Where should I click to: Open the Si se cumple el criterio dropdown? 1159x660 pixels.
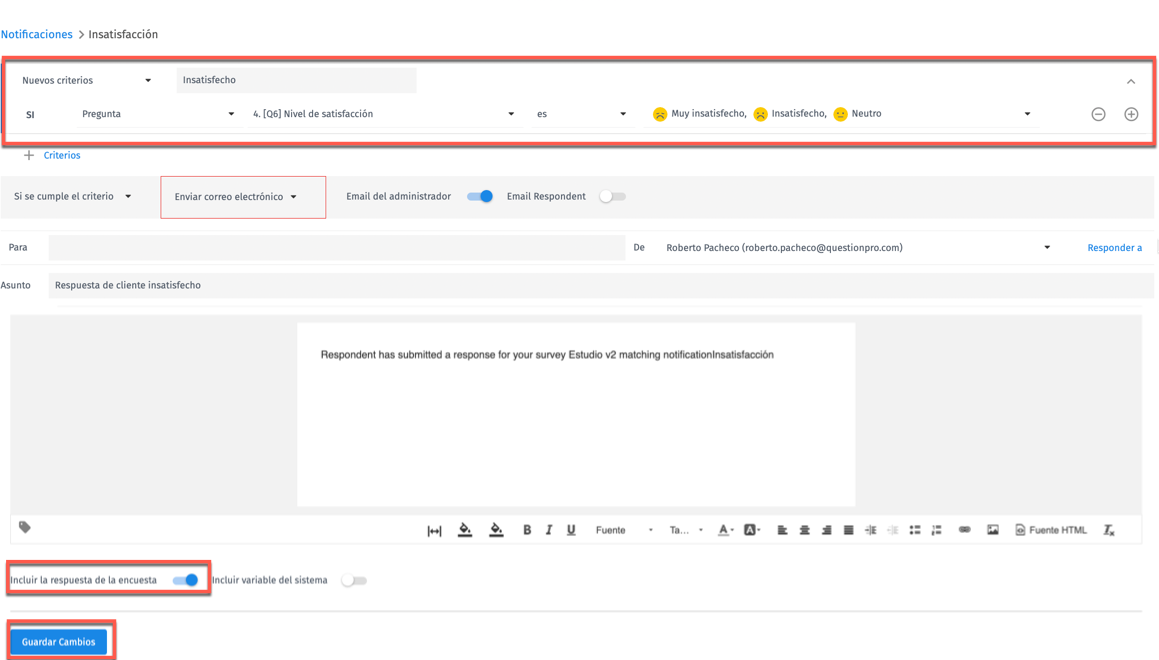click(x=72, y=197)
